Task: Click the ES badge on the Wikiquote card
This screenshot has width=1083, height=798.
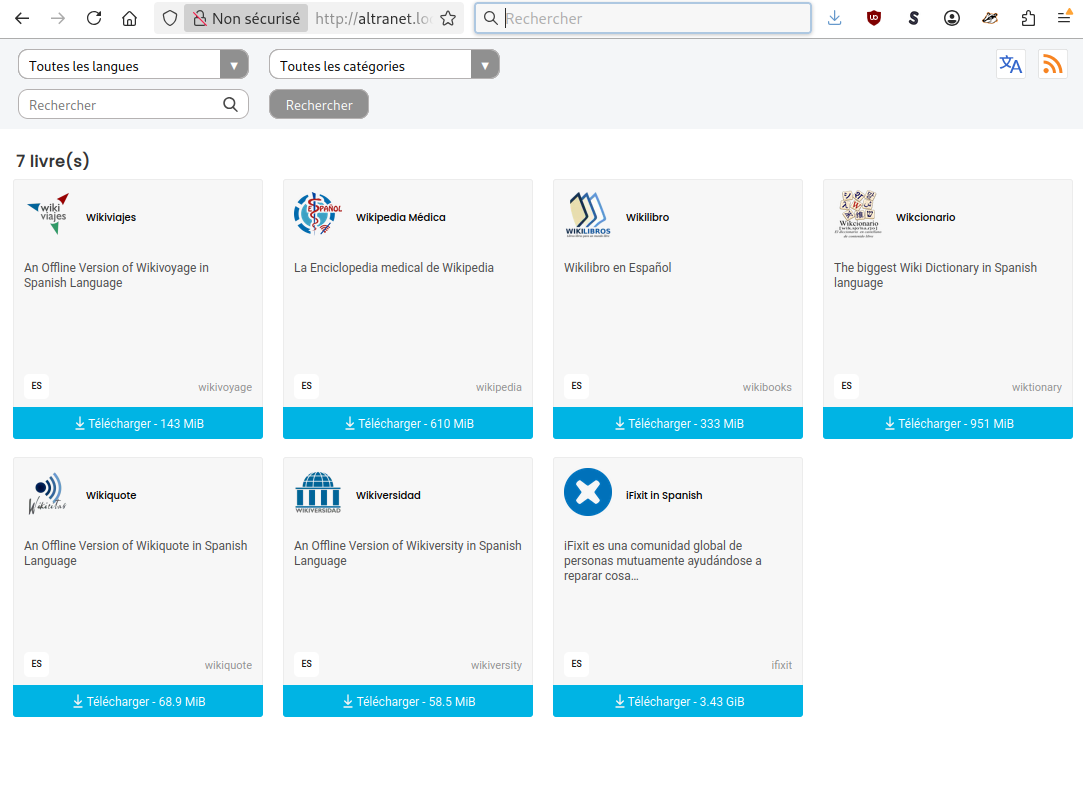Action: pos(36,664)
